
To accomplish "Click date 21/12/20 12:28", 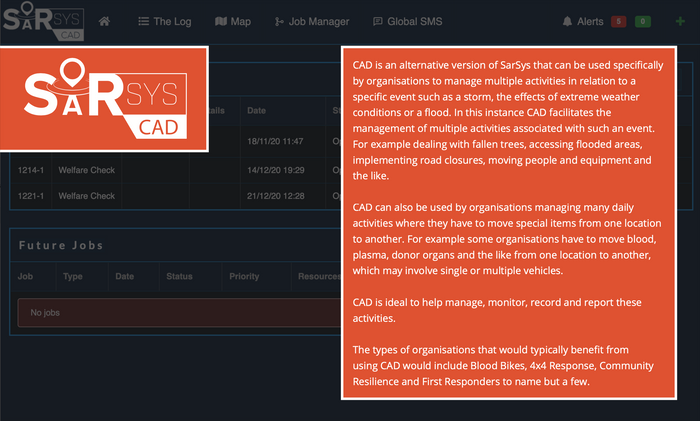I will pyautogui.click(x=276, y=196).
